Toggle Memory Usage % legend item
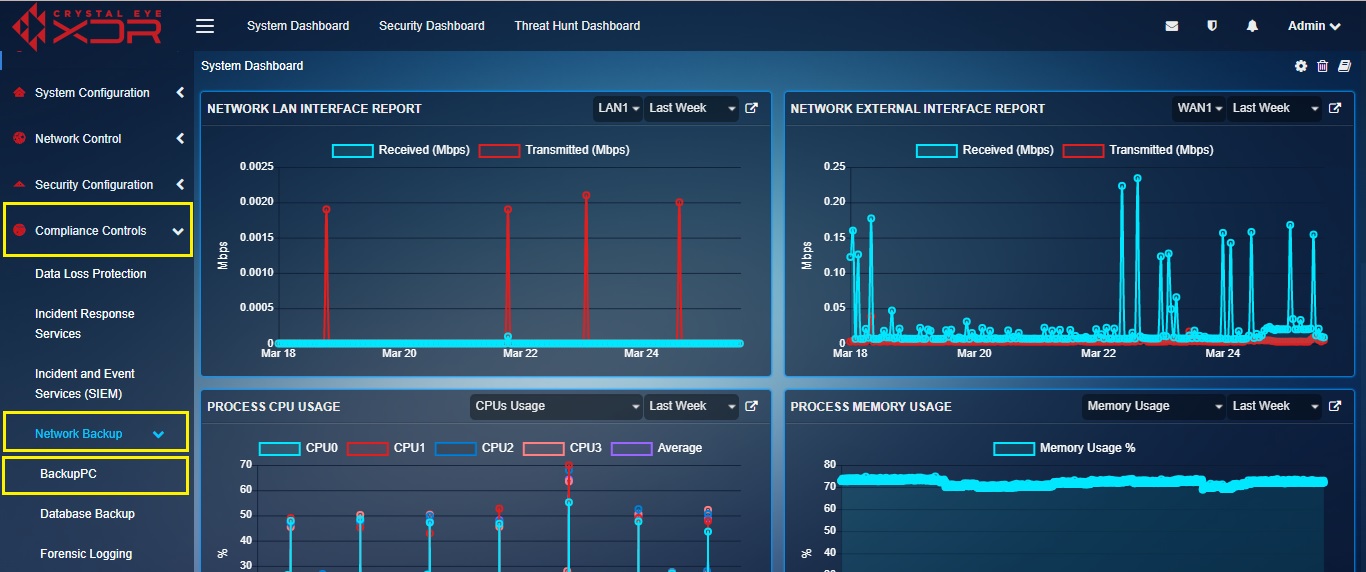1366x572 pixels. [1064, 448]
